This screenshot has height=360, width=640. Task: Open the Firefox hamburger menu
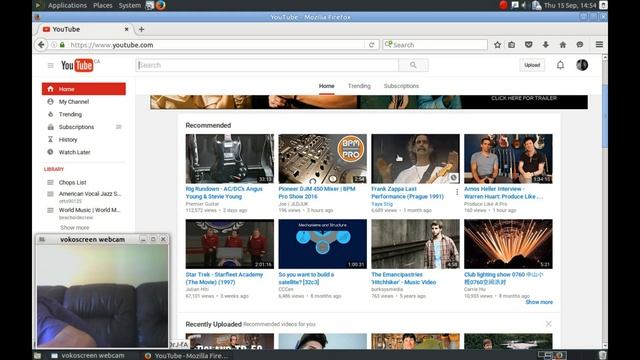coord(599,44)
